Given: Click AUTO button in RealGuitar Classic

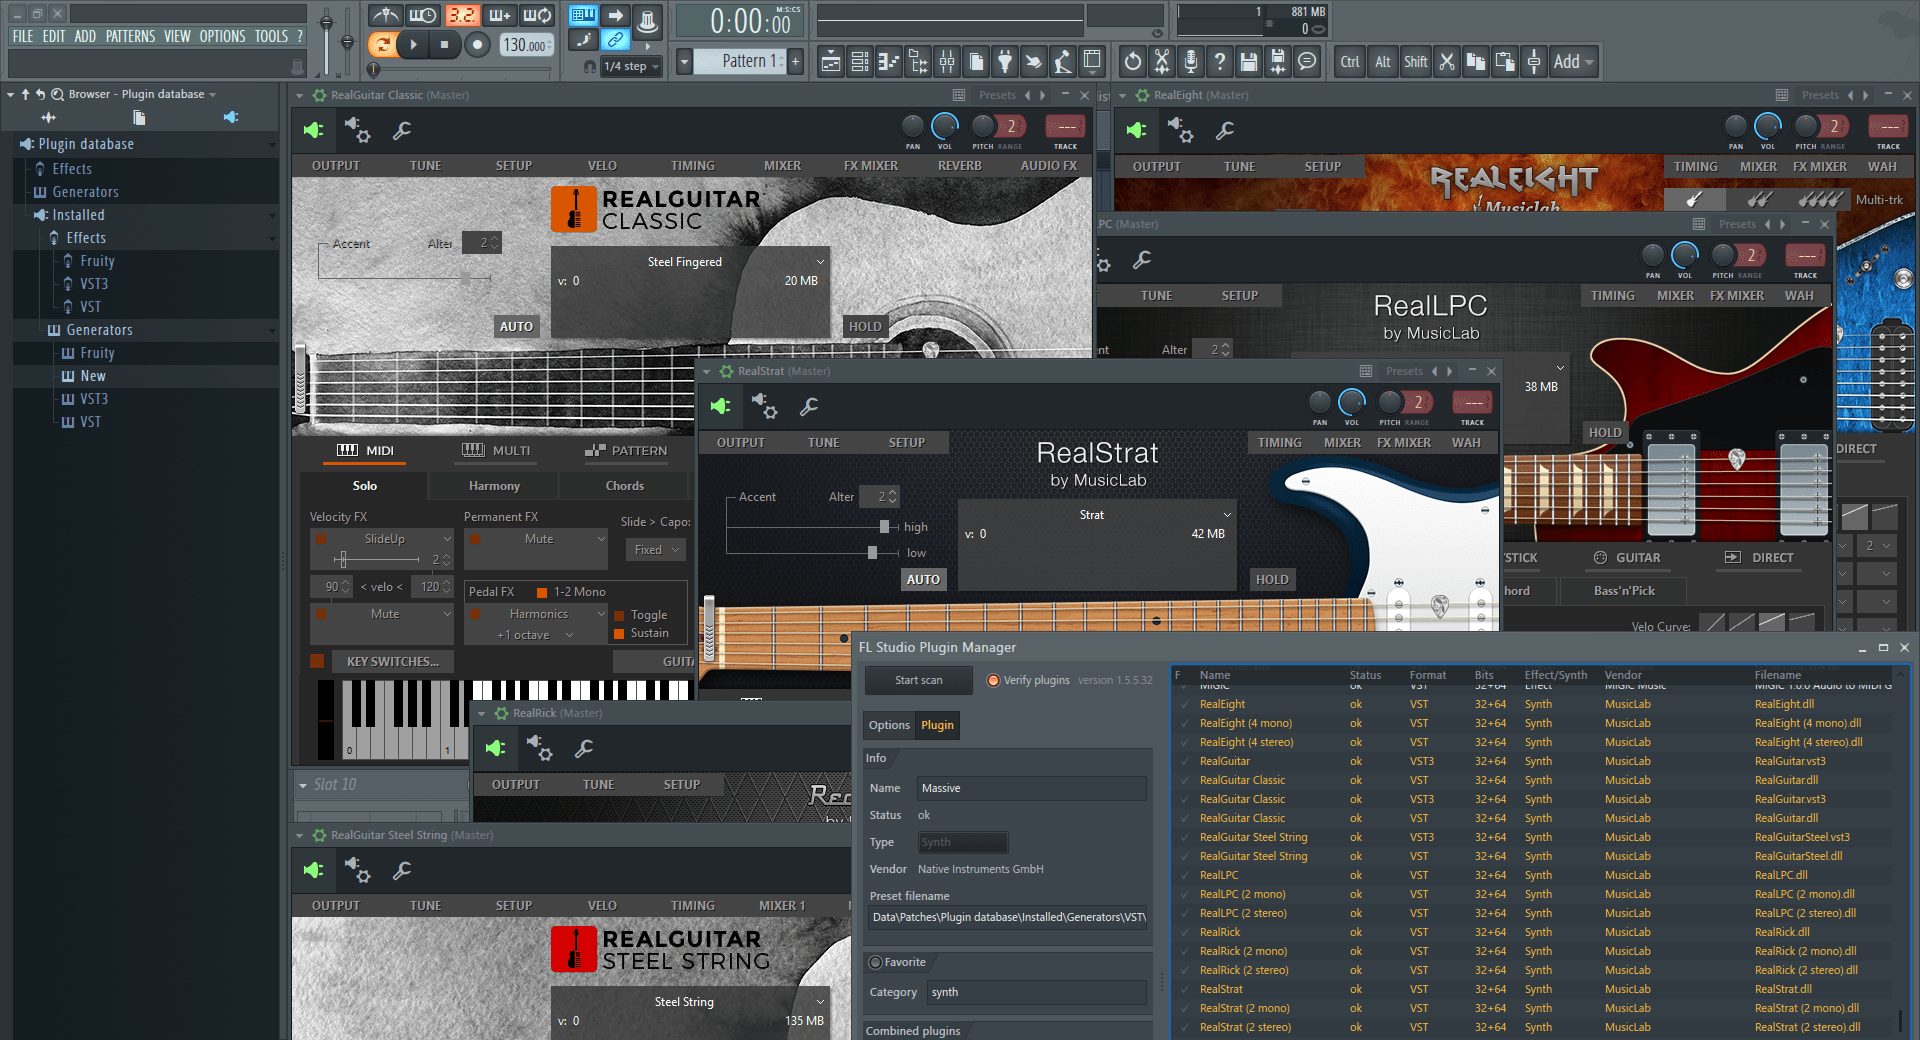Looking at the screenshot, I should coord(516,327).
